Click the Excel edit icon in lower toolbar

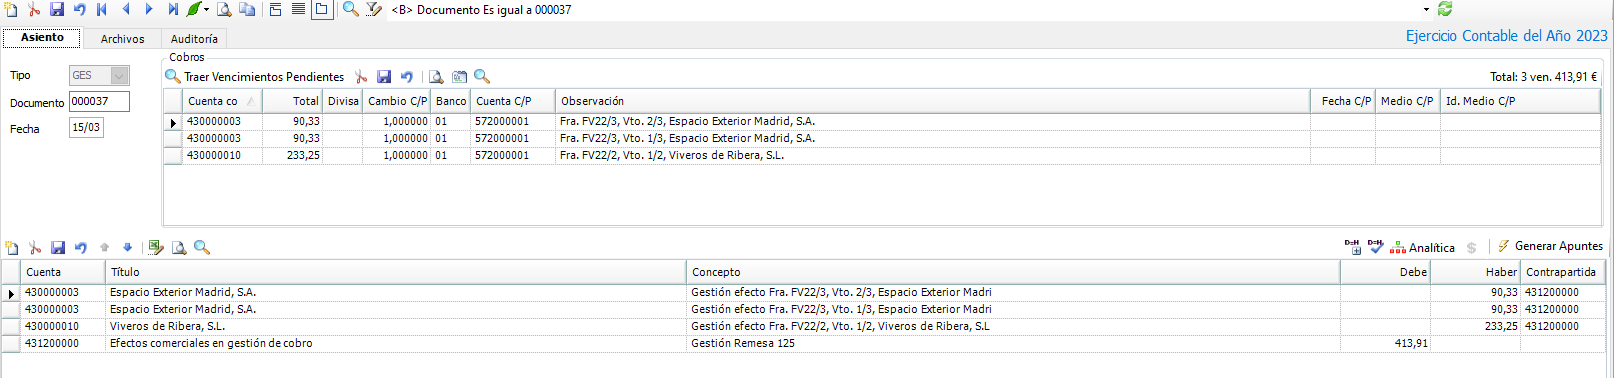pos(155,247)
